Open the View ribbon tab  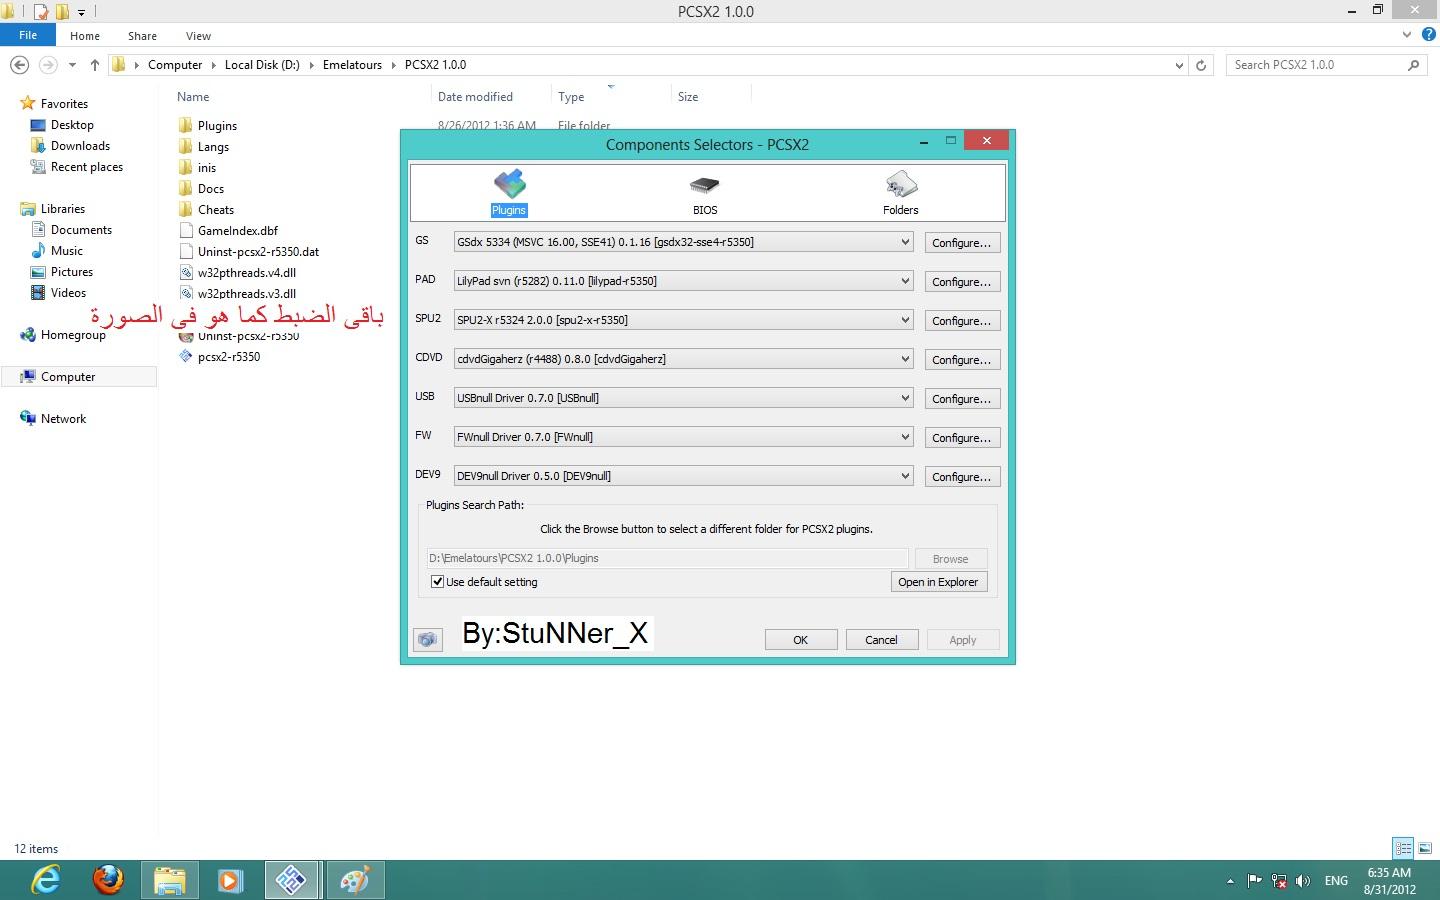pyautogui.click(x=198, y=36)
